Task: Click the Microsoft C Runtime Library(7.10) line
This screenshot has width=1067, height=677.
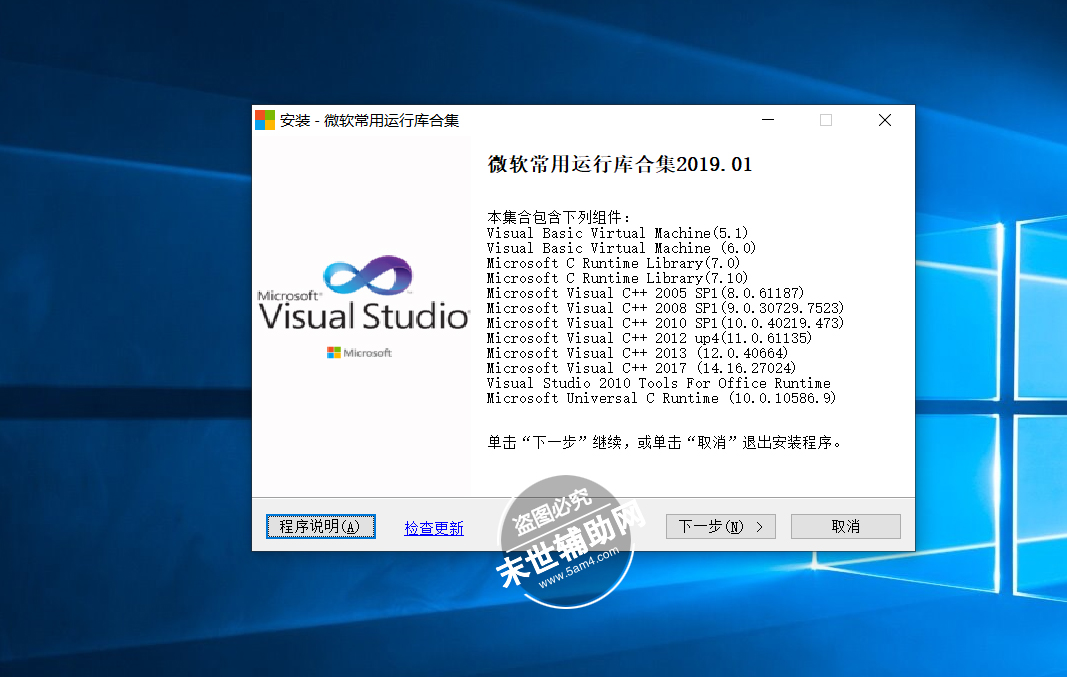Action: click(x=617, y=278)
